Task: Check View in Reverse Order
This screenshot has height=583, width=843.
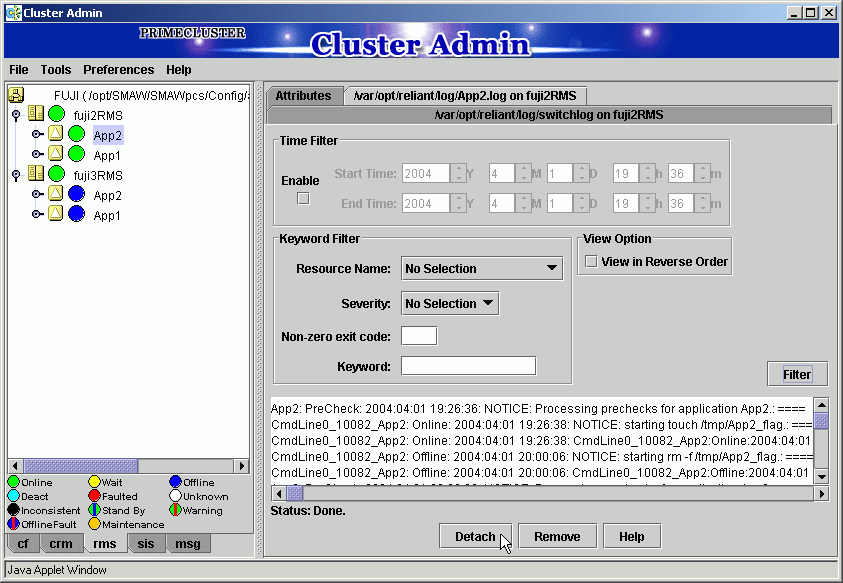Action: point(591,262)
